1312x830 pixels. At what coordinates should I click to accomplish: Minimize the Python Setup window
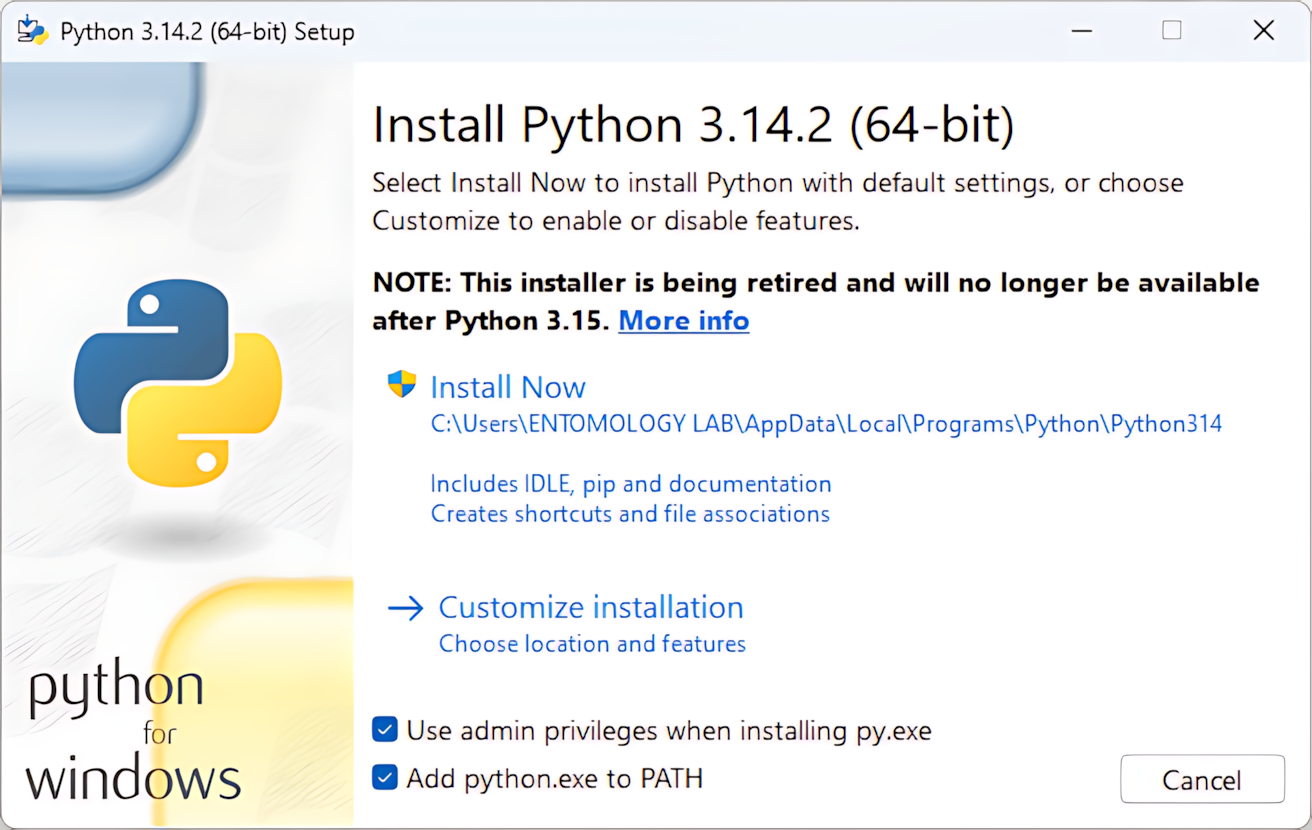point(1081,31)
